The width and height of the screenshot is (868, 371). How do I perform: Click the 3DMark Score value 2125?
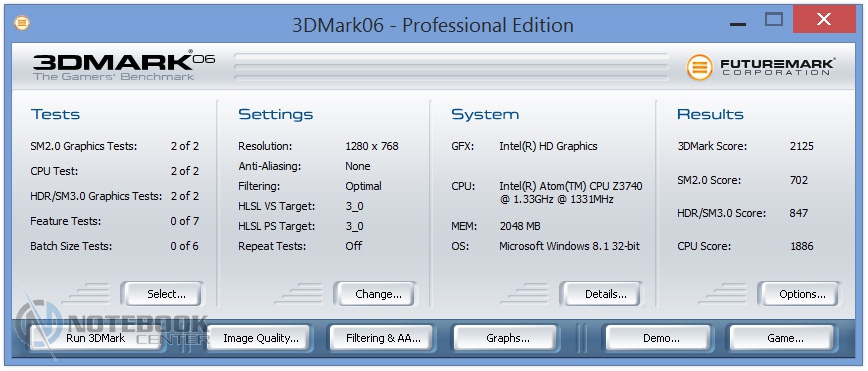pos(802,146)
